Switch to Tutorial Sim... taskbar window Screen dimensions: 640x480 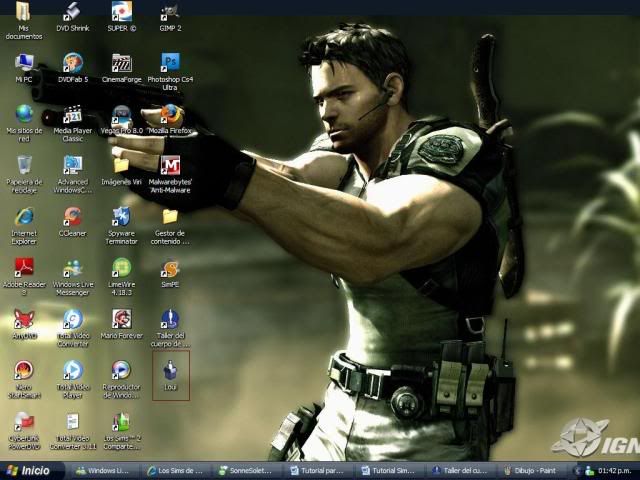click(x=388, y=471)
